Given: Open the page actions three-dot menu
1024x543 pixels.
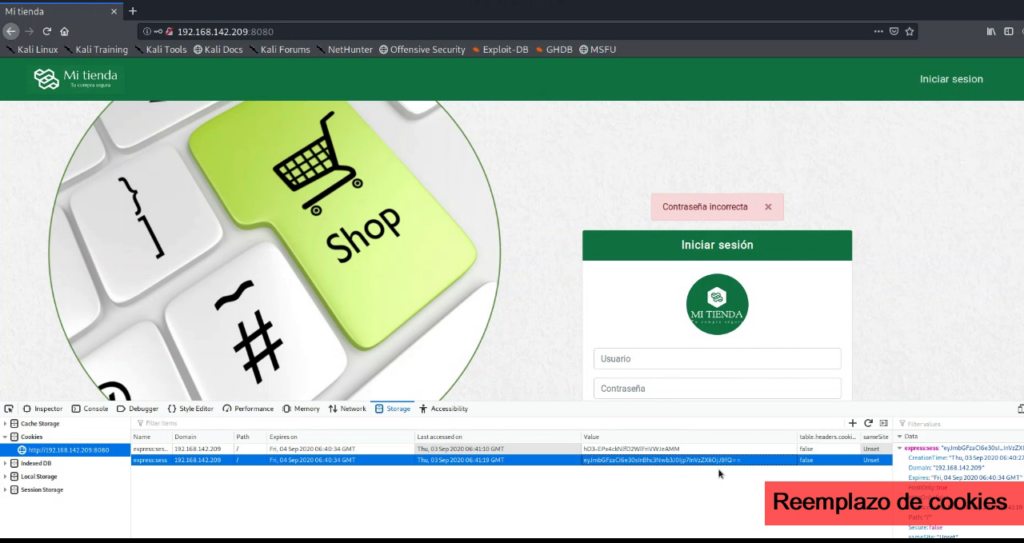Looking at the screenshot, I should coord(878,31).
